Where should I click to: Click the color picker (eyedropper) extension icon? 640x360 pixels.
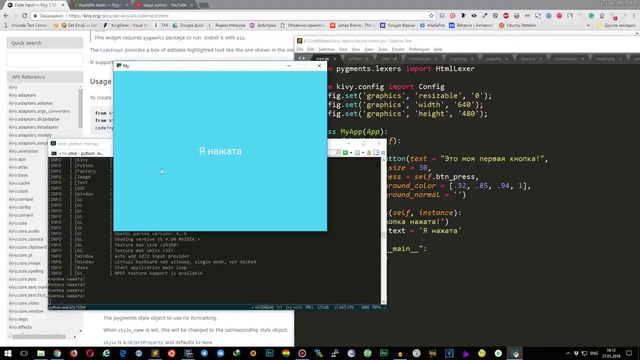pos(484,16)
